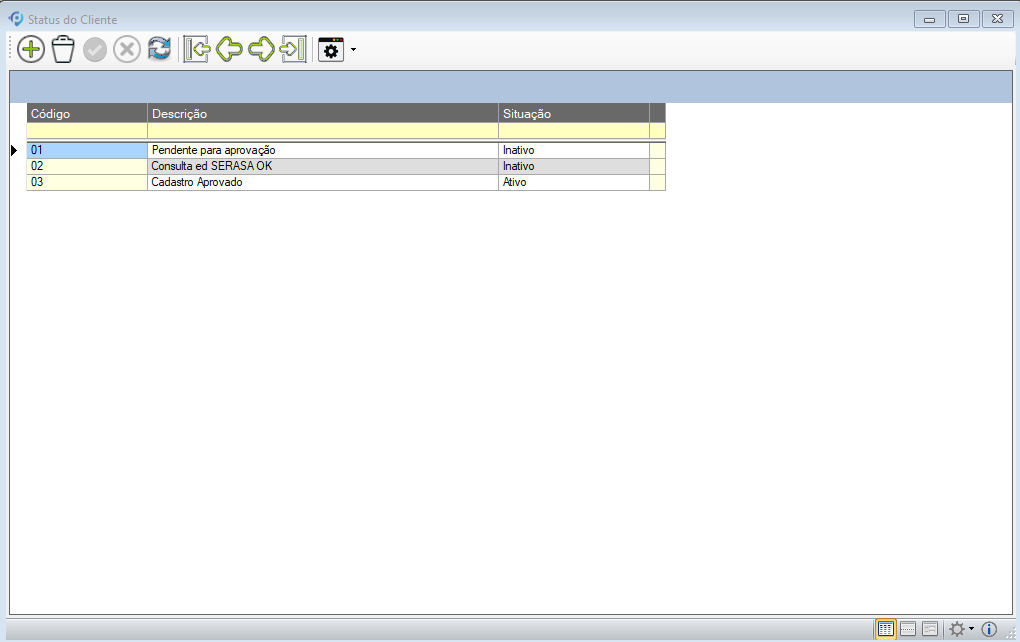Switch to split view mode in status bar
This screenshot has height=642, width=1020.
click(x=908, y=629)
